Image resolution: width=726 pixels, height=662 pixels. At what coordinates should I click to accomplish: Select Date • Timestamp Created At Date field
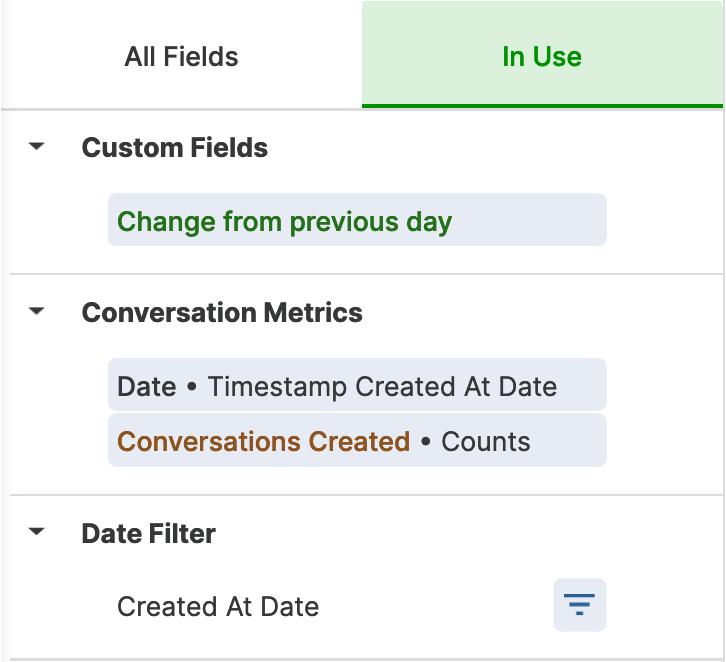357,384
